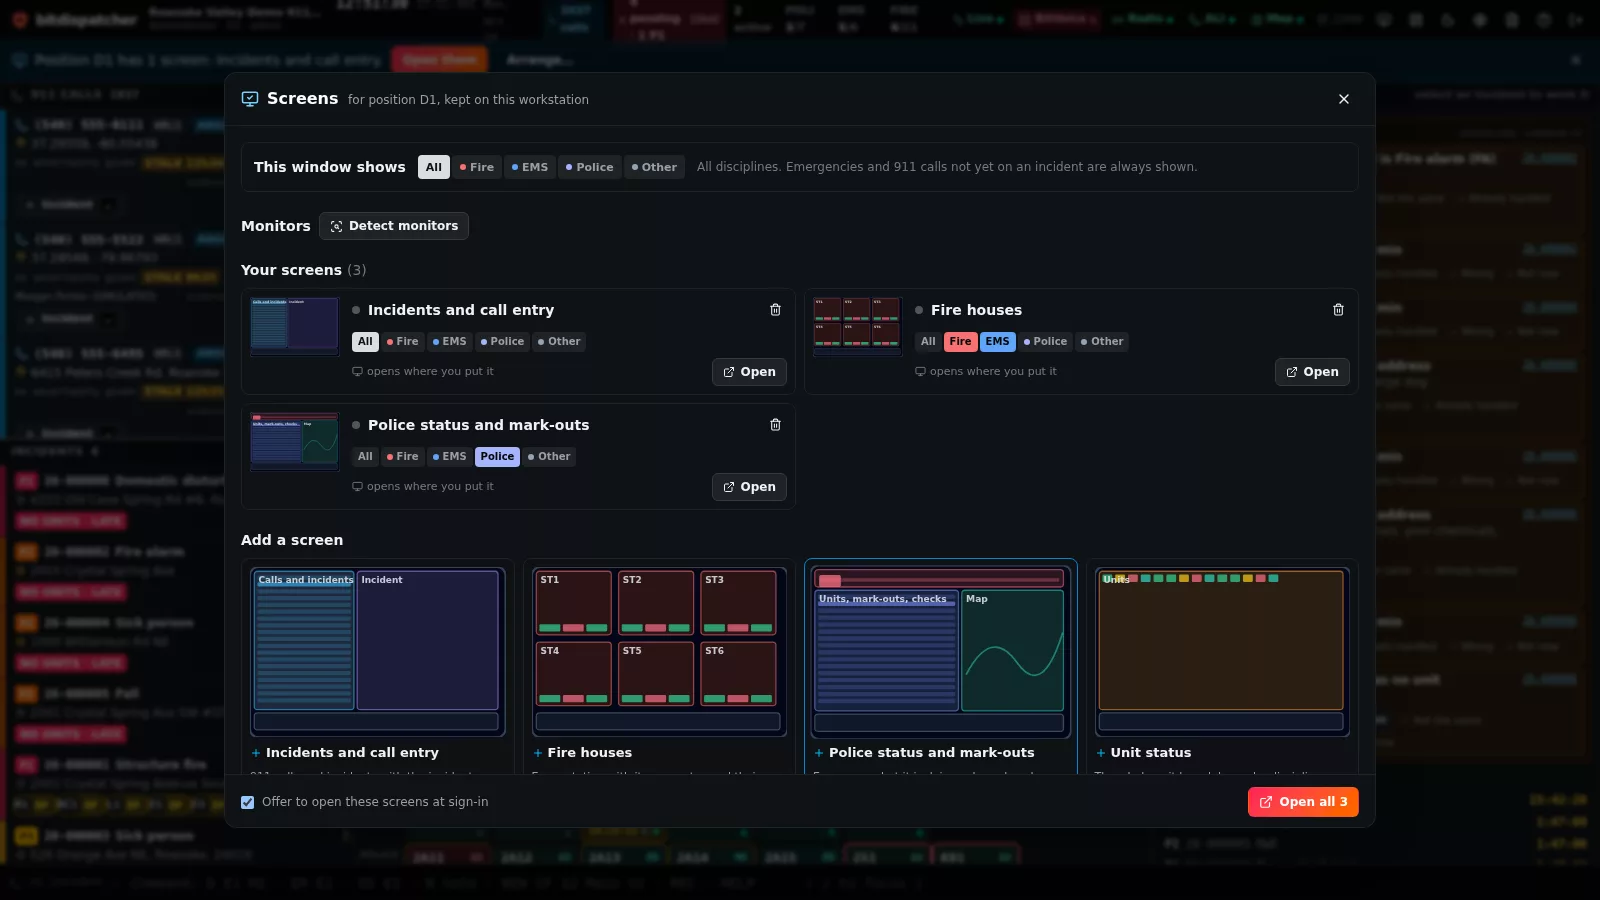
Task: Toggle Police on Incidents and call entry screen
Action: [502, 342]
